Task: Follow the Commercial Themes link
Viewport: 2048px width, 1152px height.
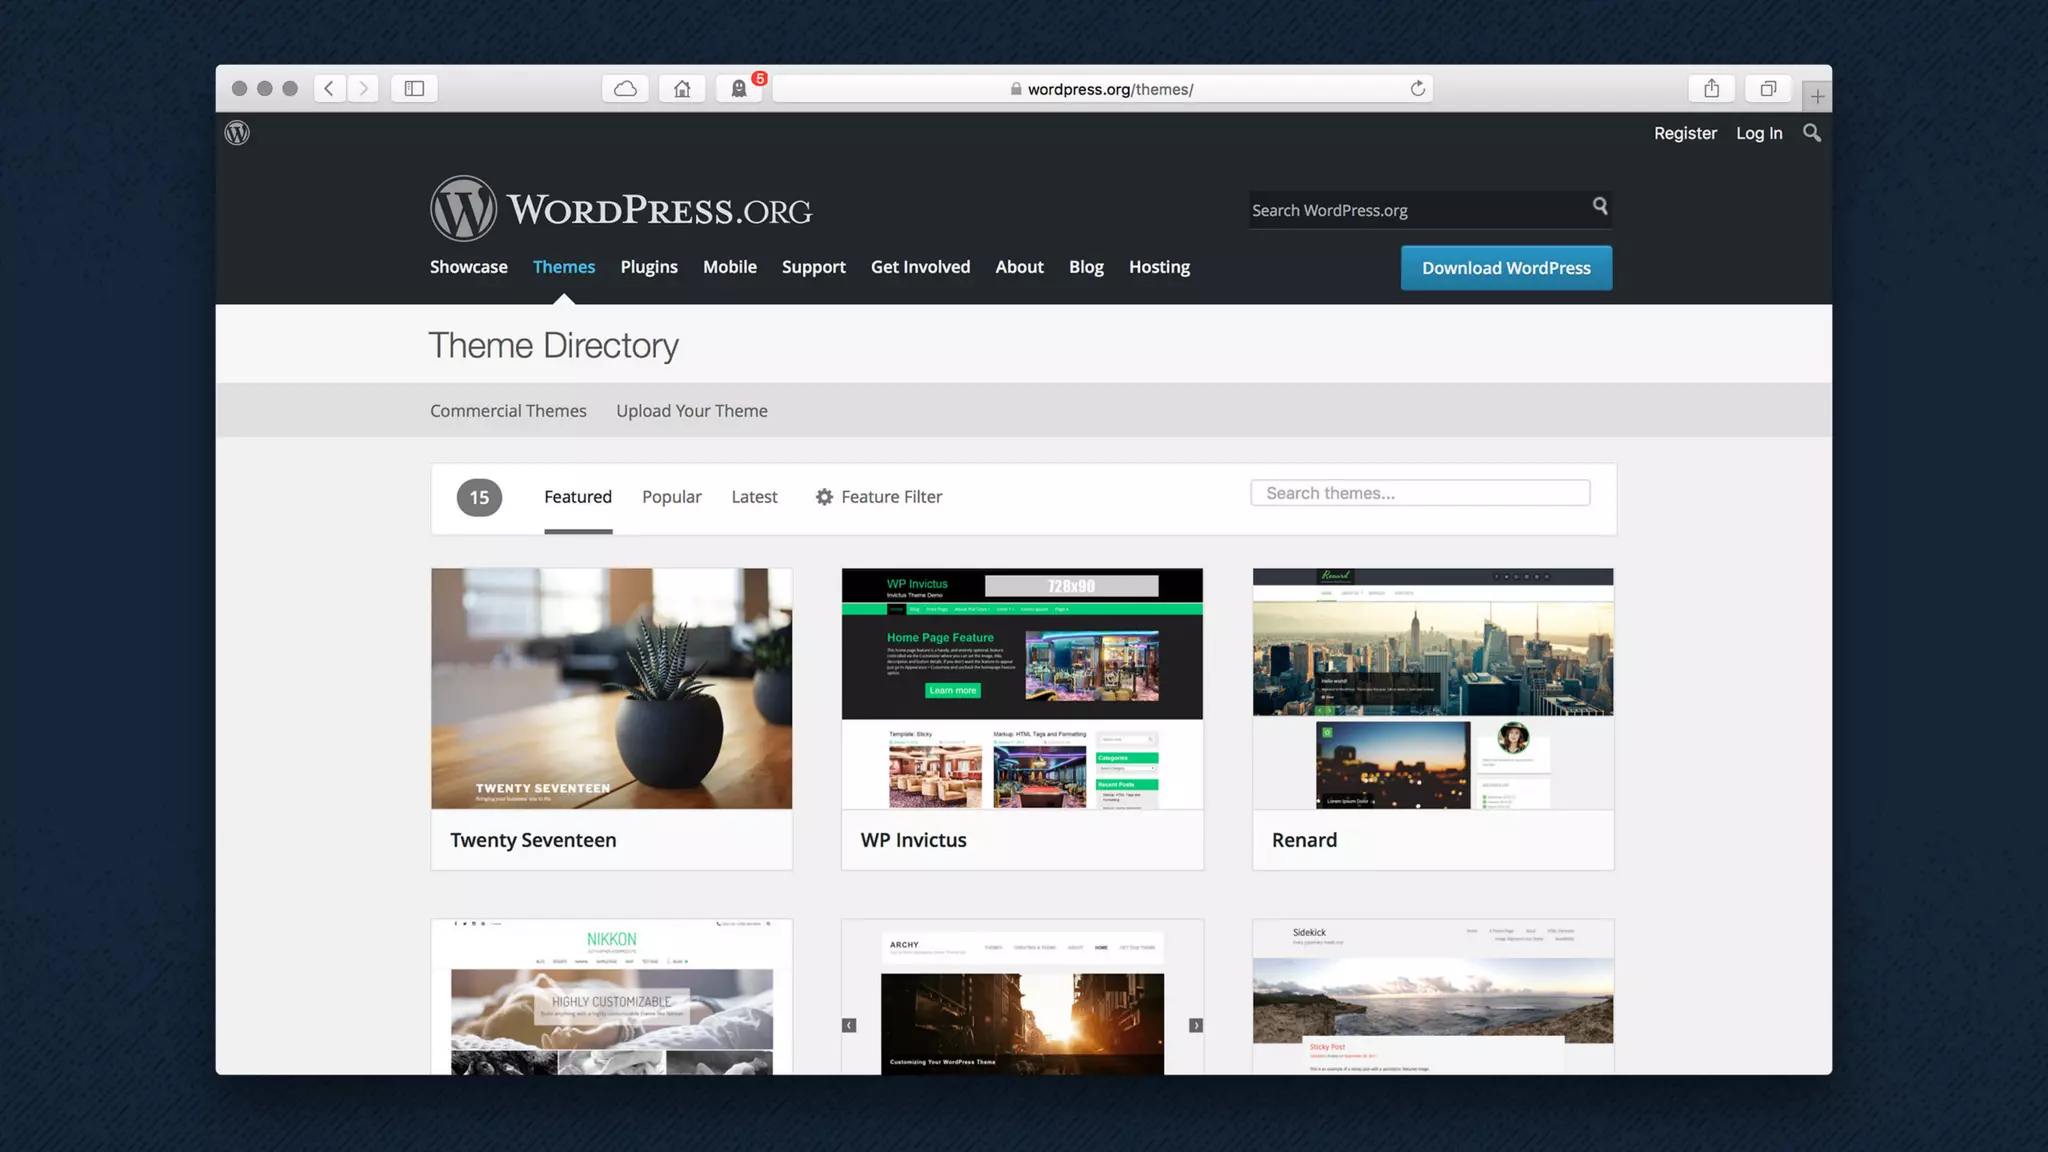Action: pos(508,411)
